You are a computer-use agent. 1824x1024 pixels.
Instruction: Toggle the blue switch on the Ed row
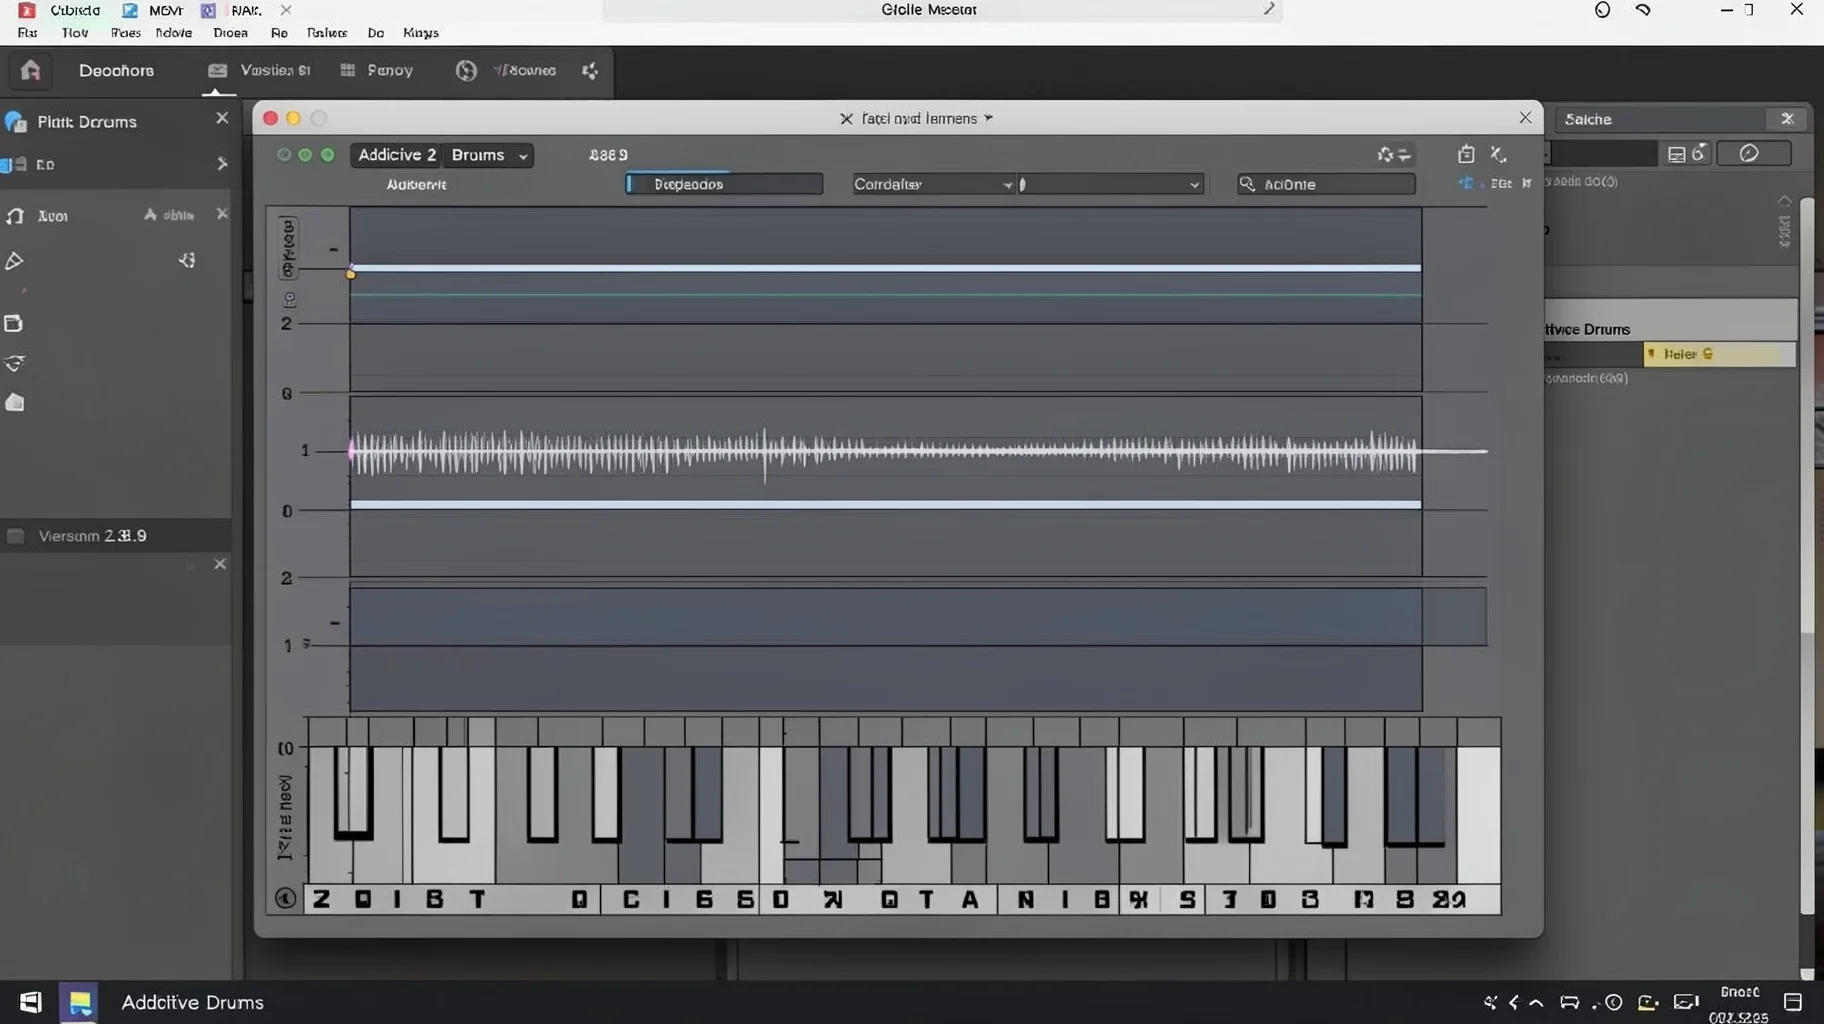pyautogui.click(x=14, y=165)
